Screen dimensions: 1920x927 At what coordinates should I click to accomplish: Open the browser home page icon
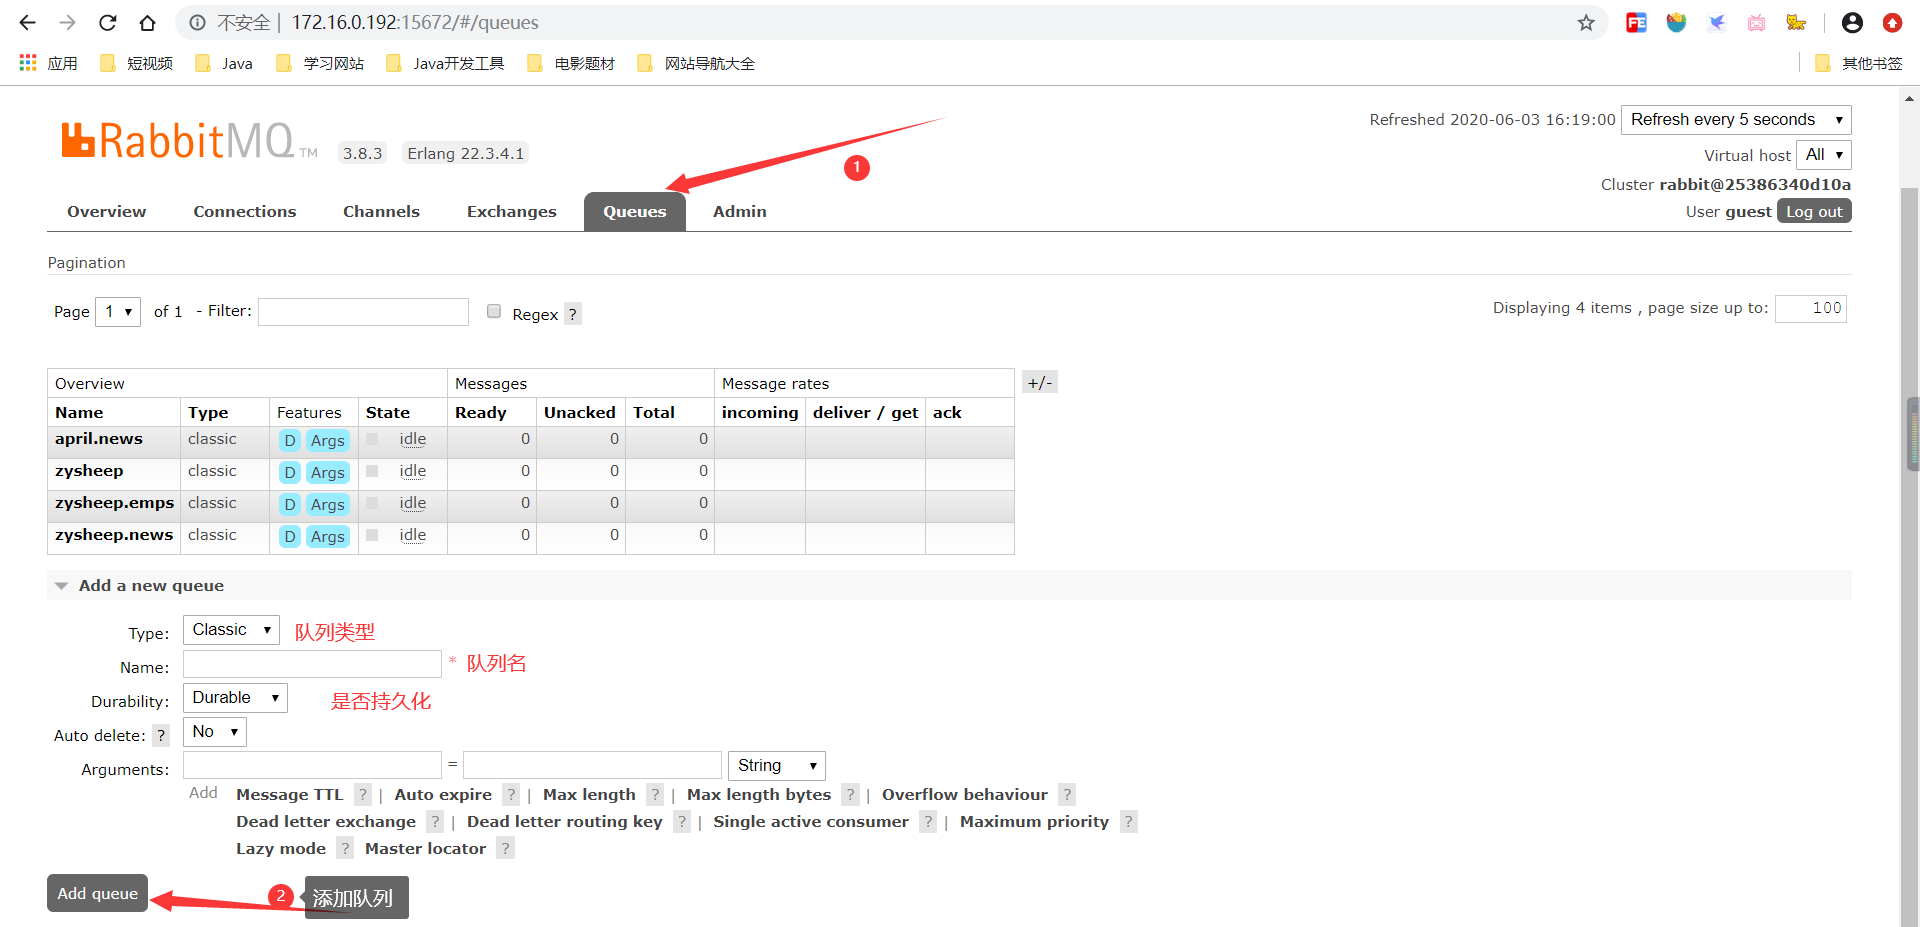click(x=147, y=22)
